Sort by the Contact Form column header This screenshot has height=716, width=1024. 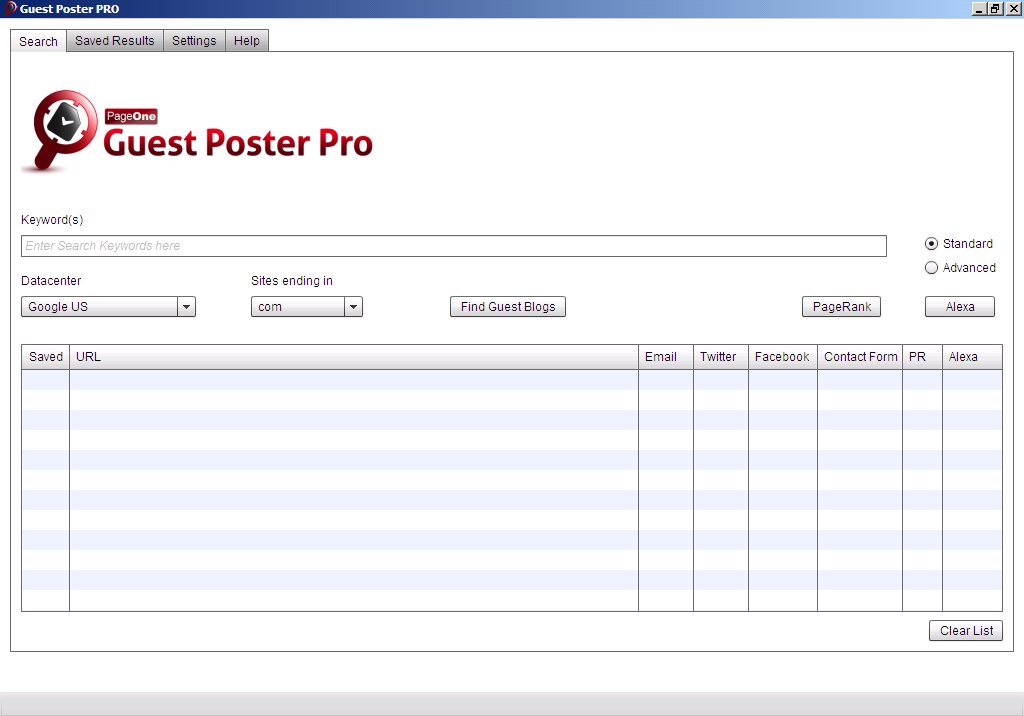pyautogui.click(x=859, y=357)
